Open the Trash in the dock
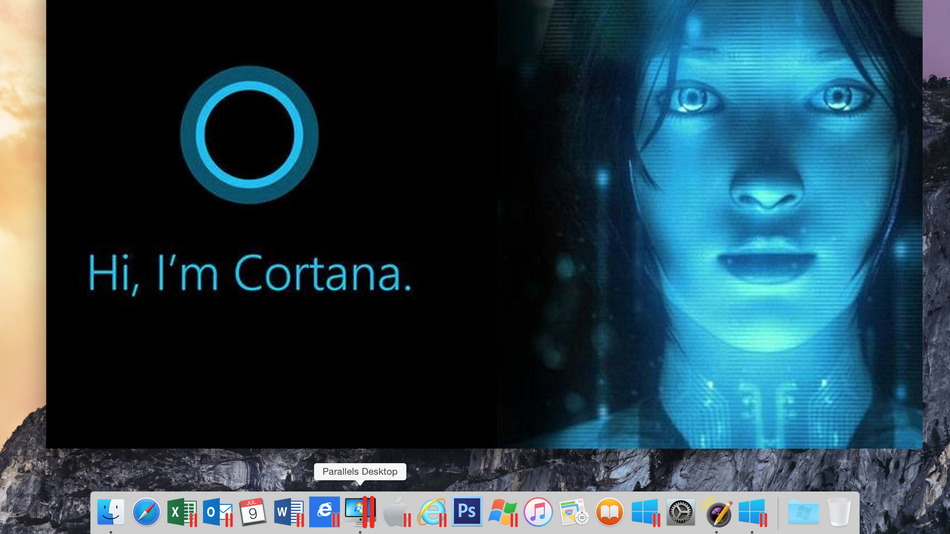 click(838, 512)
